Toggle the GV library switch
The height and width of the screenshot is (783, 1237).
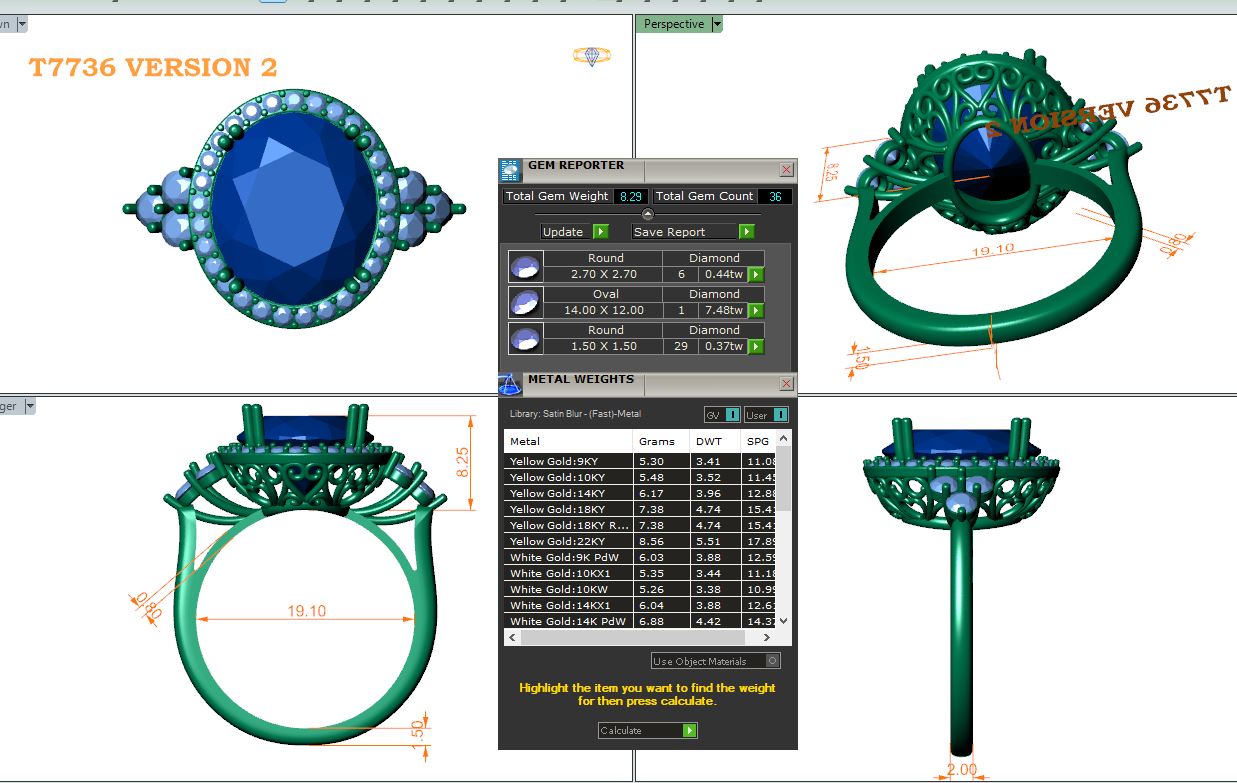pyautogui.click(x=722, y=415)
